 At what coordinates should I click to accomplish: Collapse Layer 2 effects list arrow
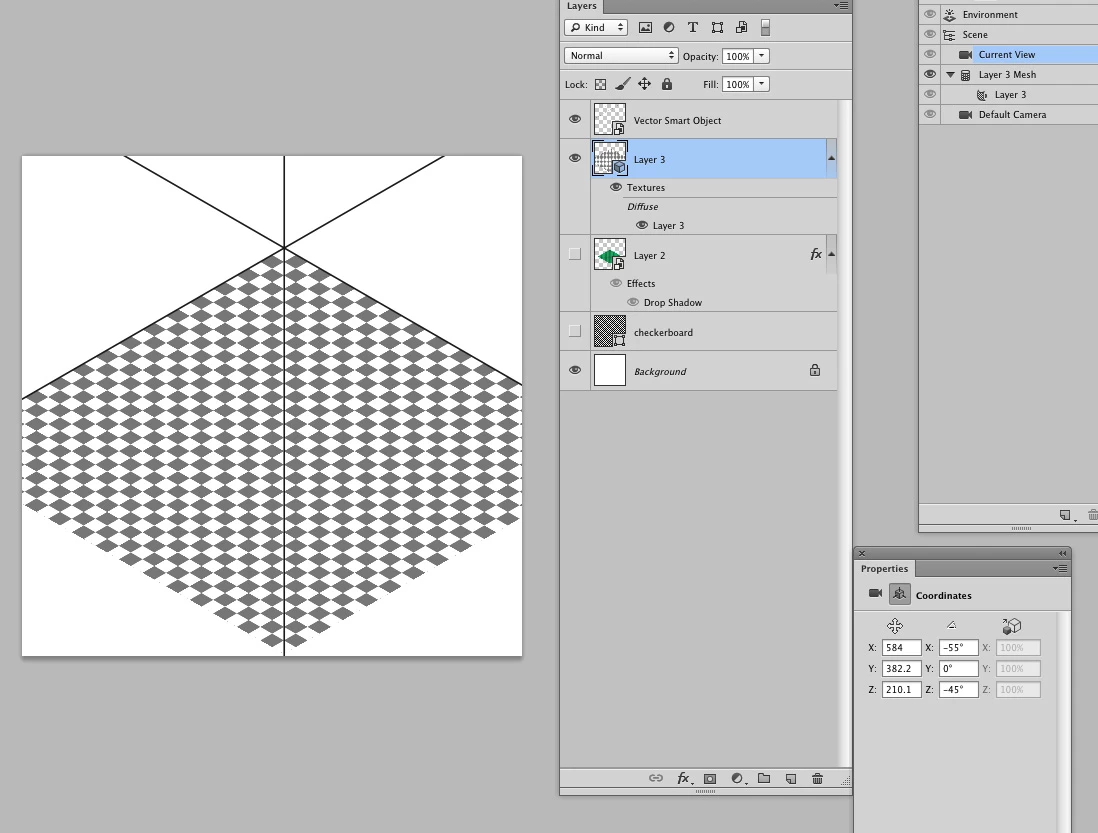(x=831, y=254)
